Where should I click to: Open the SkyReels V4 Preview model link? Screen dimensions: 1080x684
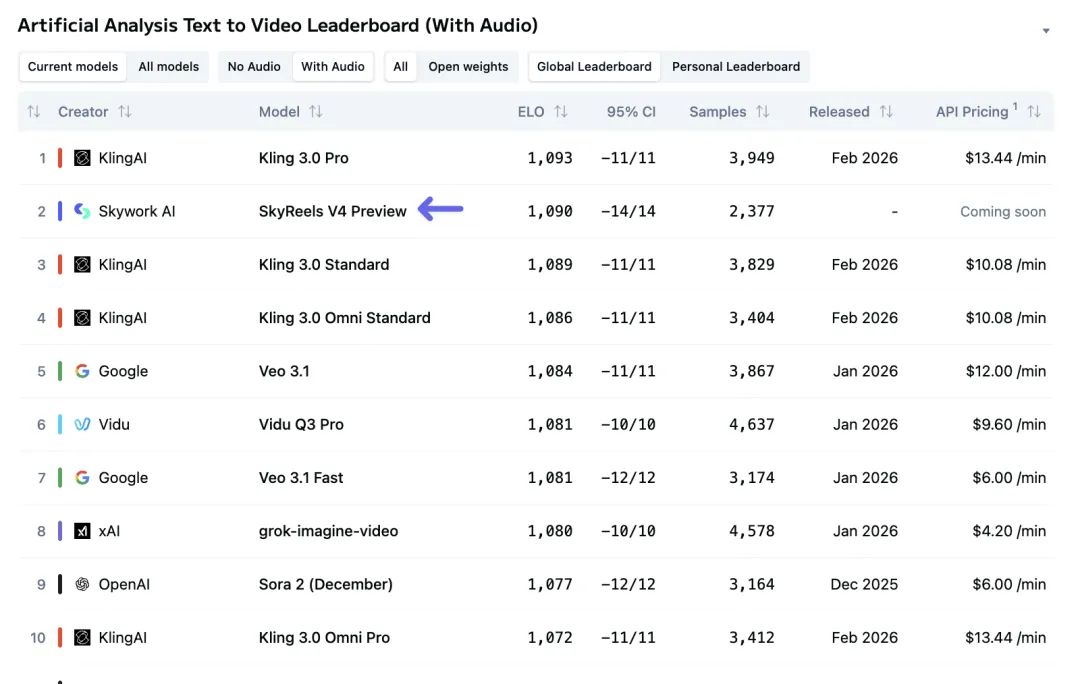tap(333, 211)
